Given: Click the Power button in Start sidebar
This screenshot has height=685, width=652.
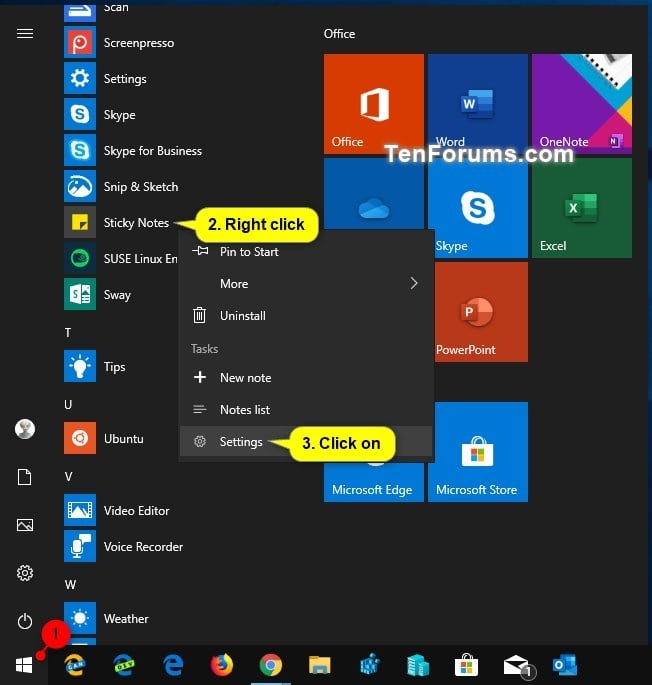Looking at the screenshot, I should pos(25,621).
